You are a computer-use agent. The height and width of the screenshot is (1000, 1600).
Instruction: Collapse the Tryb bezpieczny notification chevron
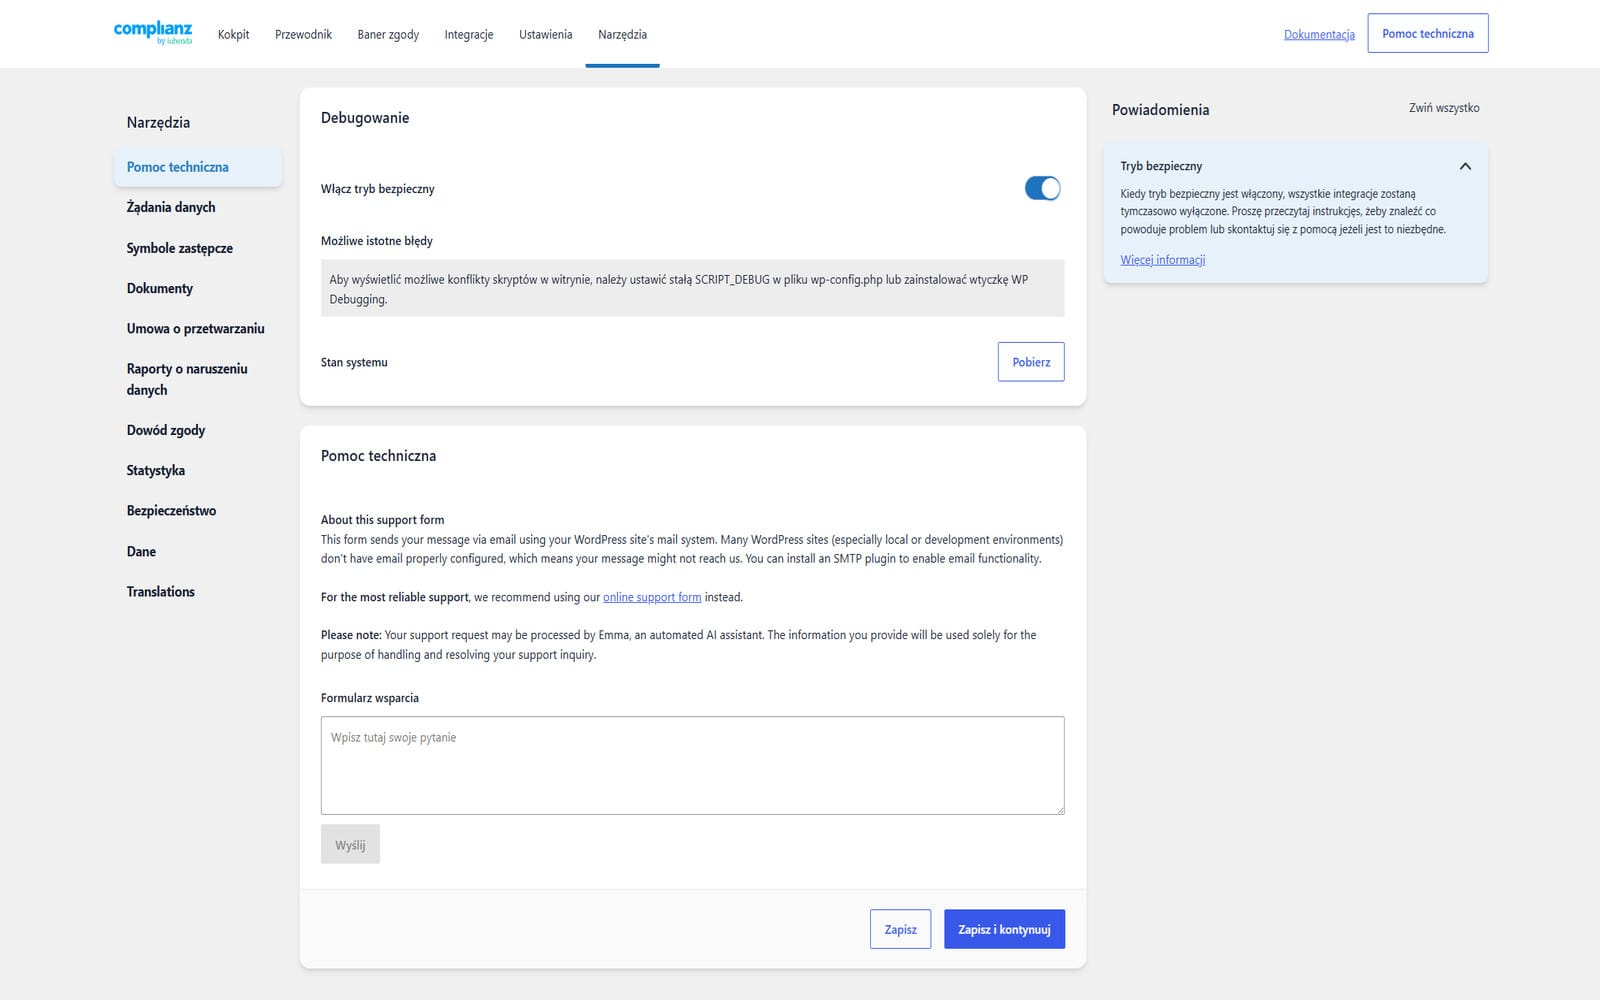coord(1465,166)
